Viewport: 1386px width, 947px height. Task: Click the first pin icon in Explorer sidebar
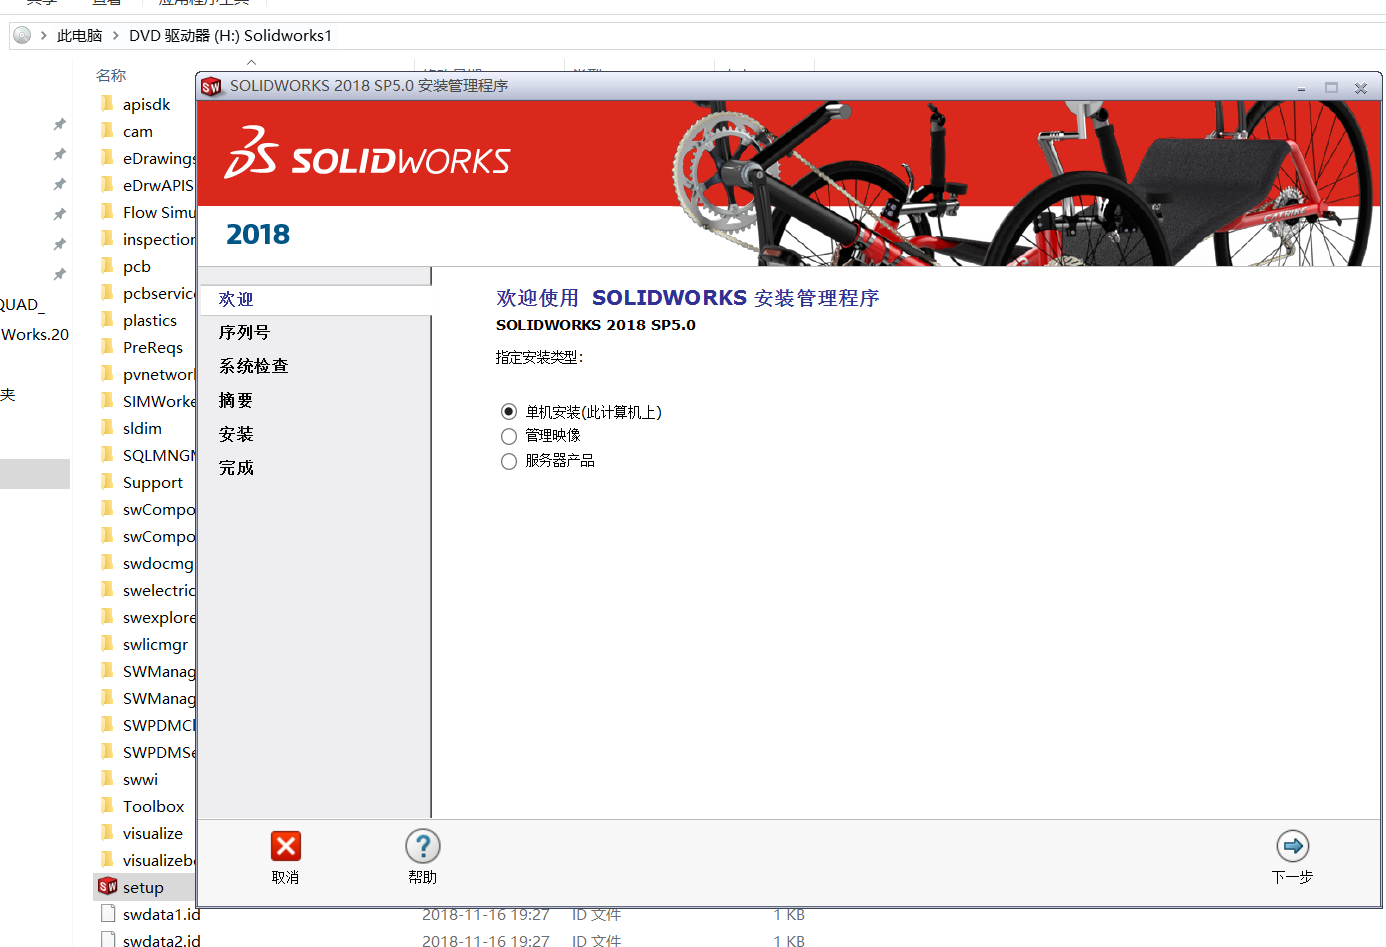[60, 124]
